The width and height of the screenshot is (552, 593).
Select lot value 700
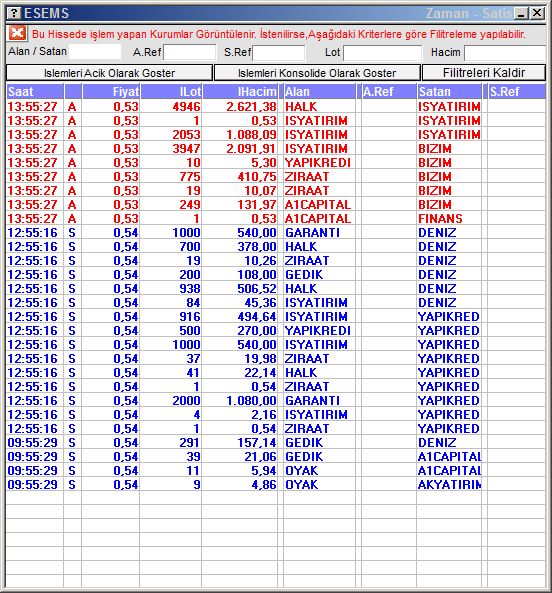tap(190, 247)
